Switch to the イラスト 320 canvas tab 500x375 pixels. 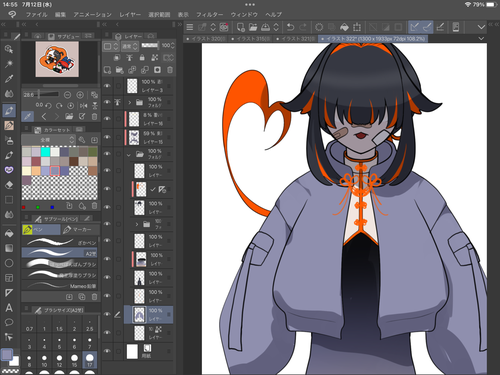click(x=206, y=39)
